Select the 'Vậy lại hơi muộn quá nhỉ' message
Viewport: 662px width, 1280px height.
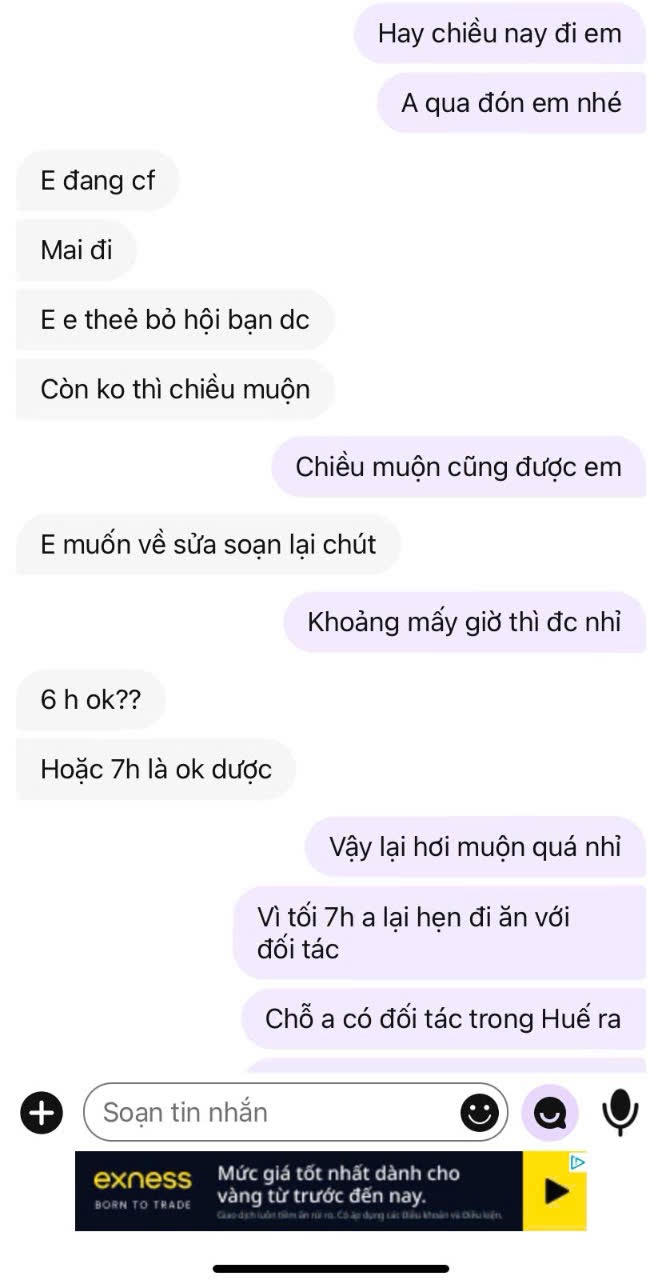point(475,848)
